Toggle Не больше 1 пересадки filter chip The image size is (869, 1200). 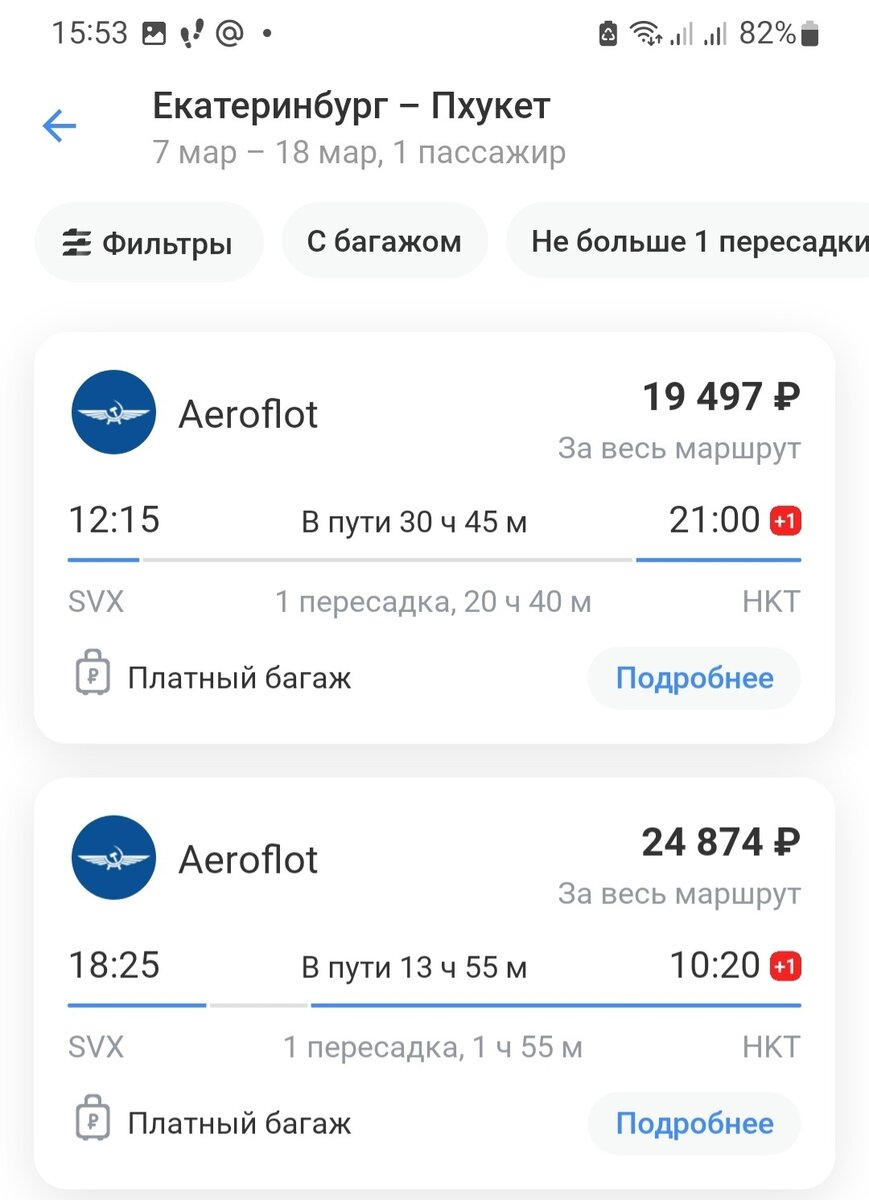[x=690, y=242]
